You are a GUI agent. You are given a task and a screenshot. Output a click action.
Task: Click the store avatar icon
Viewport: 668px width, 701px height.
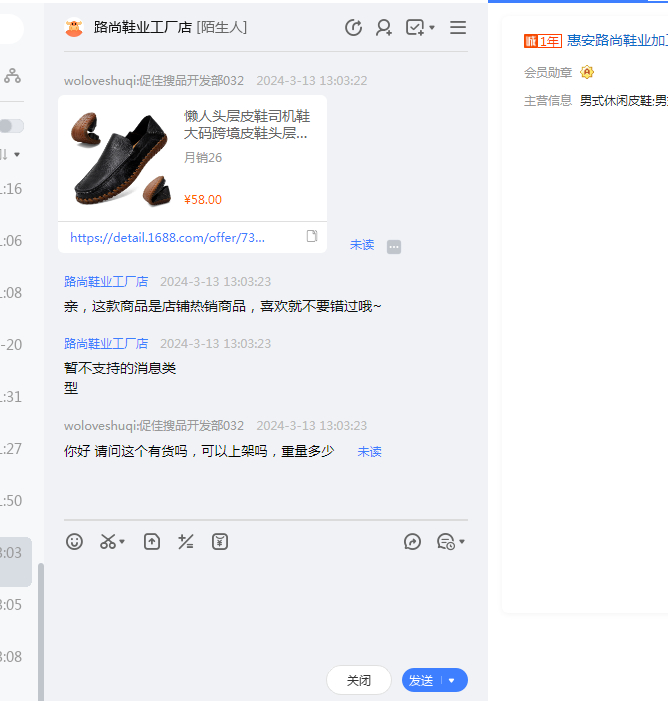(74, 28)
